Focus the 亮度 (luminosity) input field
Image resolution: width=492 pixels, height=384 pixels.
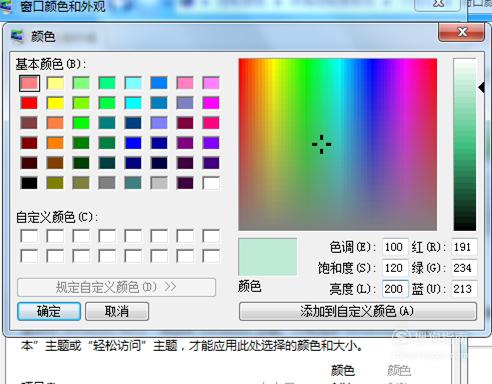click(x=395, y=289)
